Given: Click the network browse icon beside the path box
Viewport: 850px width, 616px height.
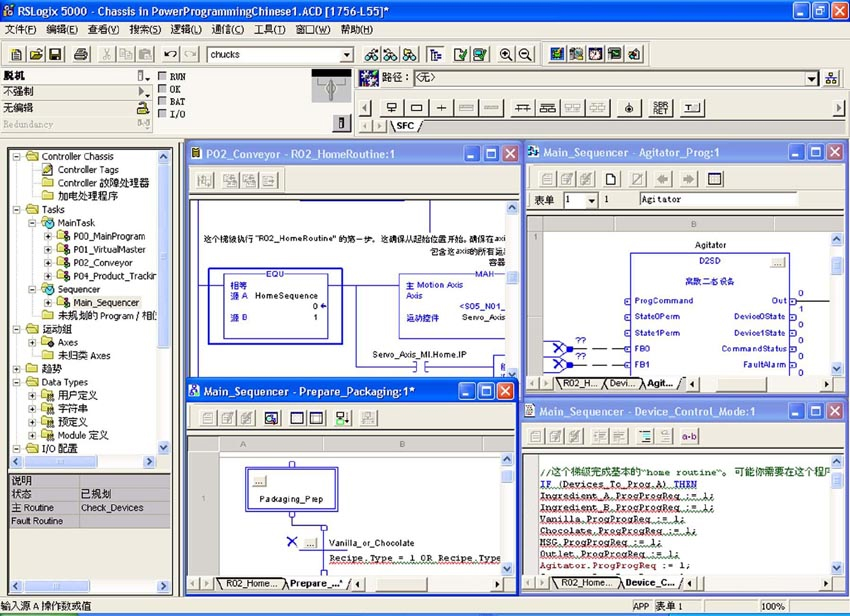Looking at the screenshot, I should (x=831, y=78).
